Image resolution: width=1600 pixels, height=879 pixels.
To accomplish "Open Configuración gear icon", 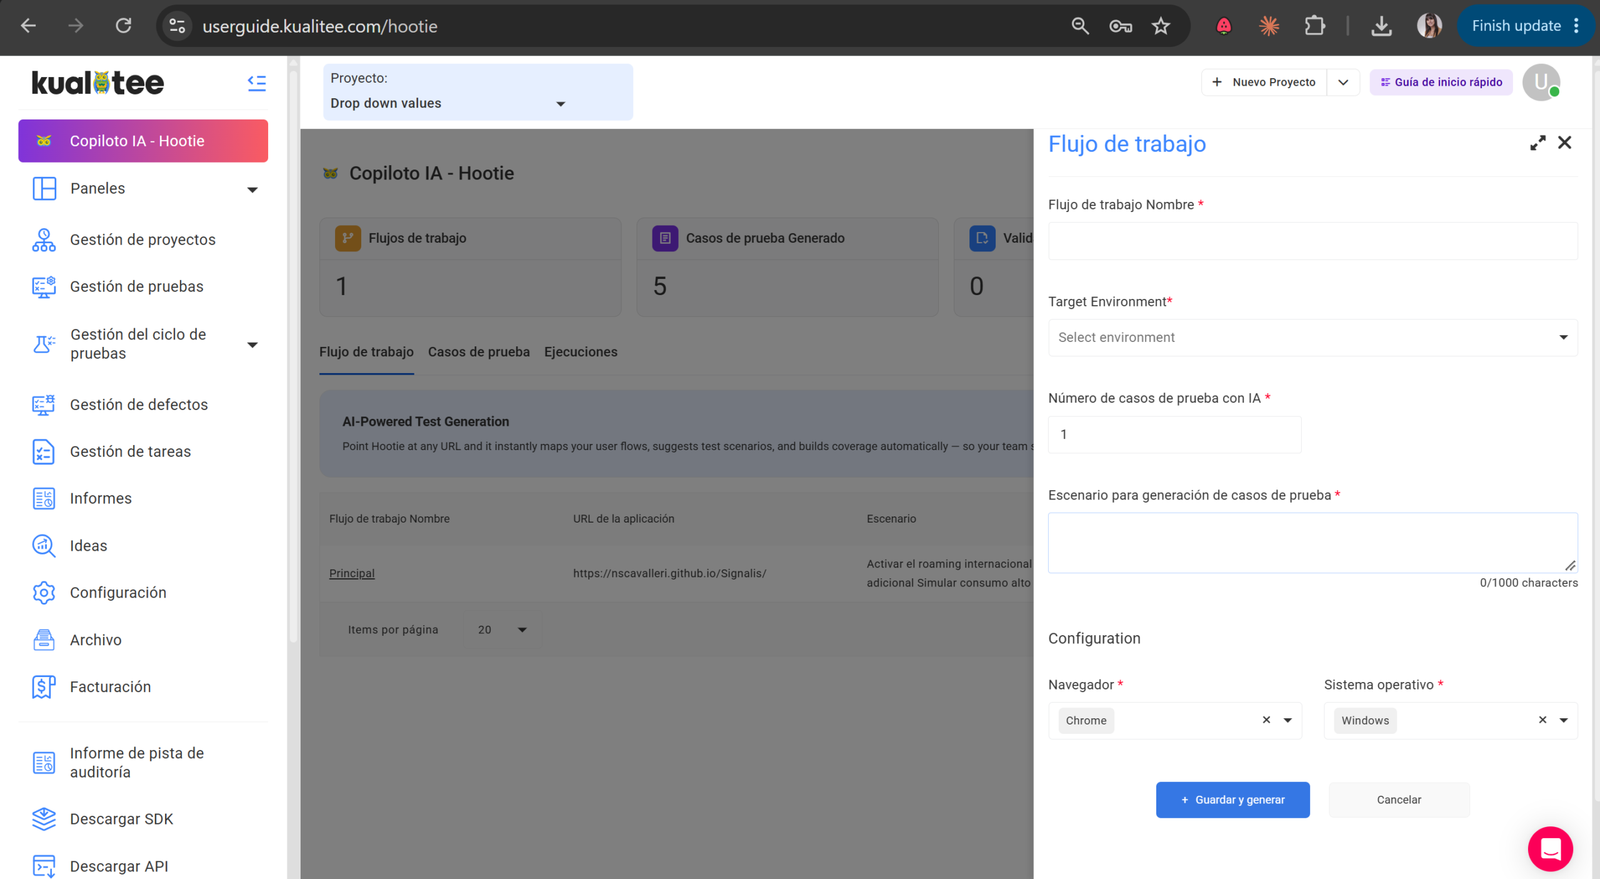I will pos(44,593).
